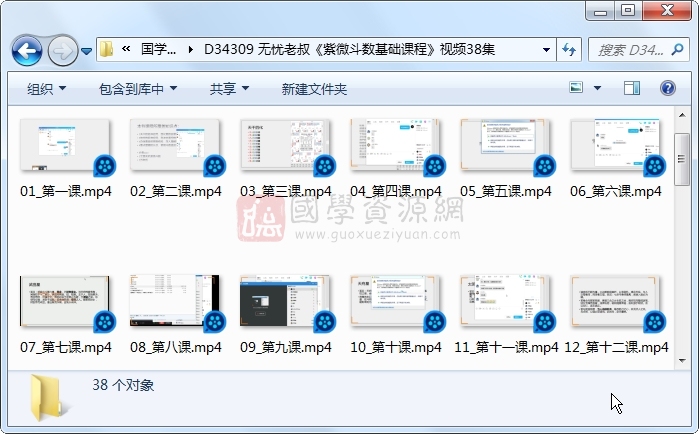Screen dimensions: 699x434
Task: Click file name 10_第十课.mp4
Action: (396, 348)
